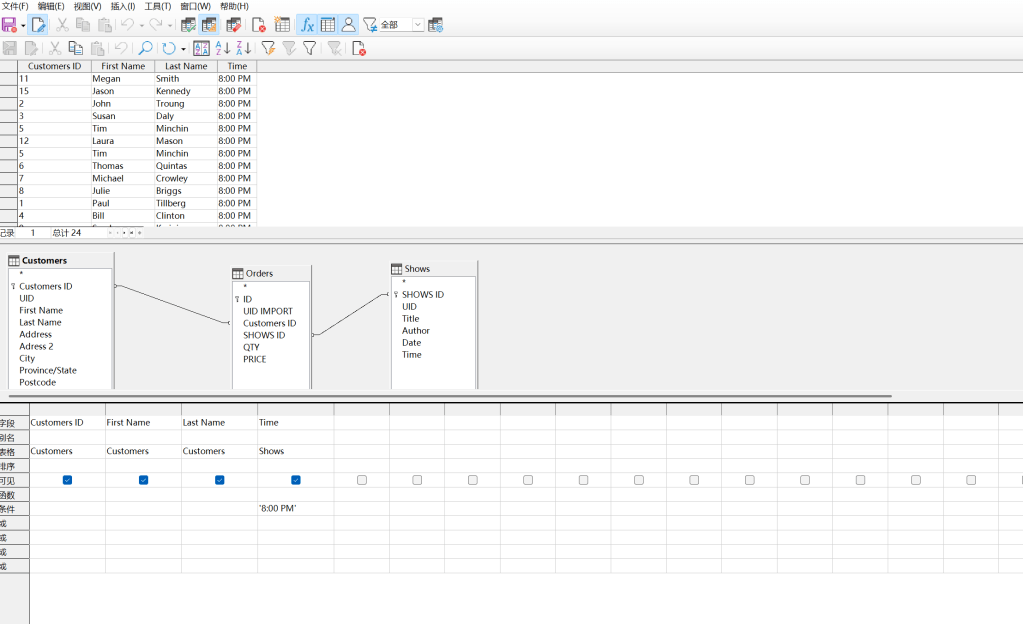Click the Add Tables icon

click(283, 25)
